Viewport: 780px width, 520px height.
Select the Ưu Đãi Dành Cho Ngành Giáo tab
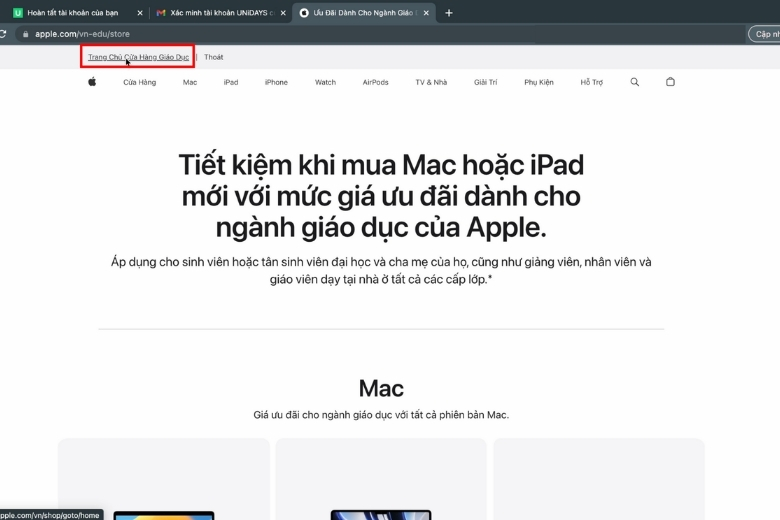[x=363, y=13]
